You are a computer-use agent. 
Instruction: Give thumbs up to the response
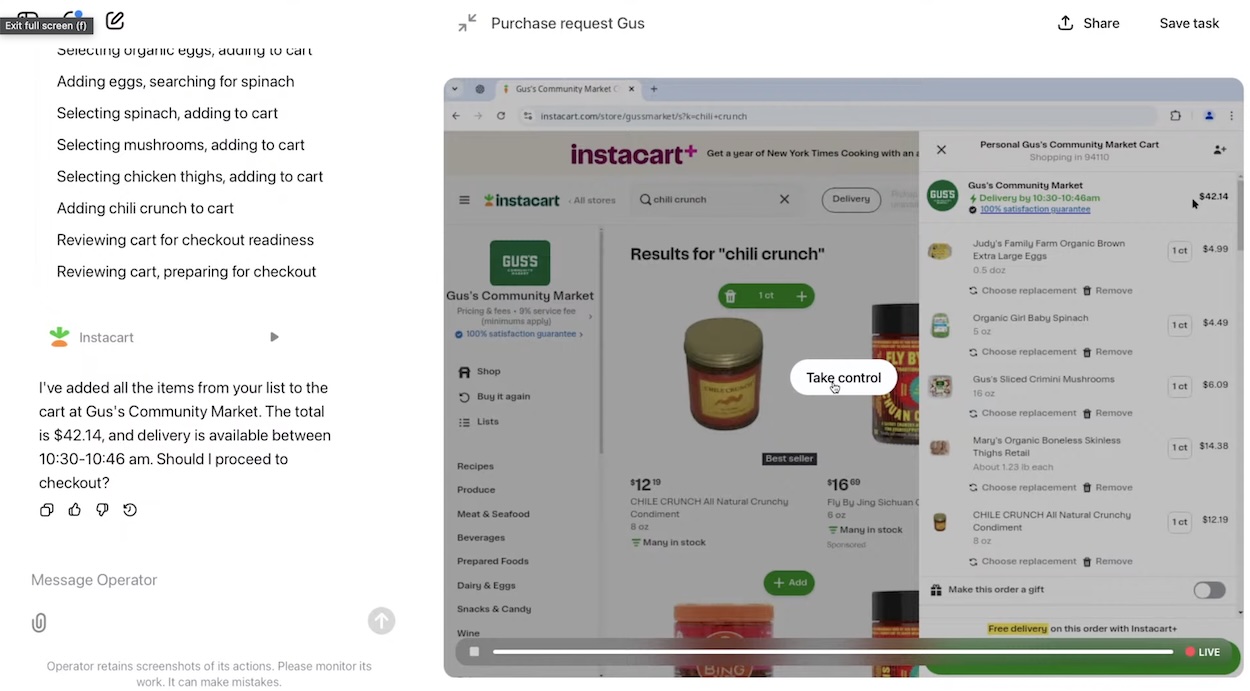click(x=74, y=510)
